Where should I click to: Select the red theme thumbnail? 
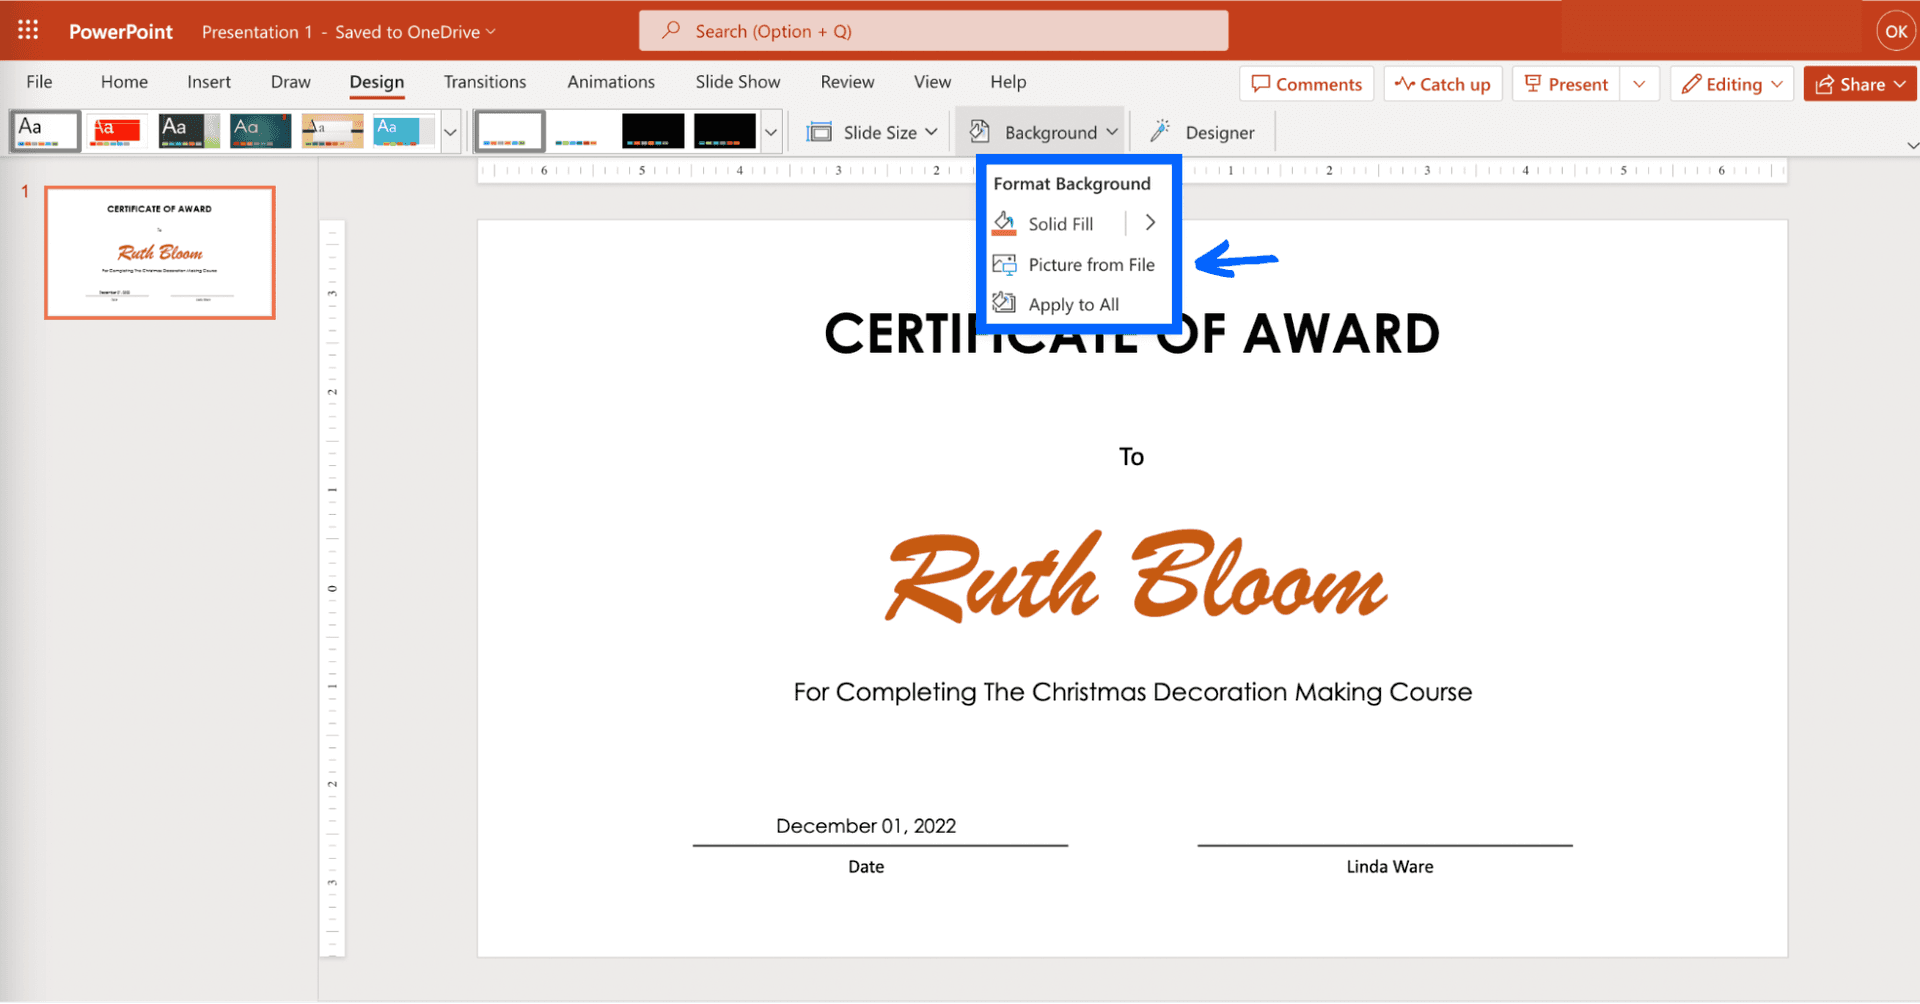click(116, 131)
